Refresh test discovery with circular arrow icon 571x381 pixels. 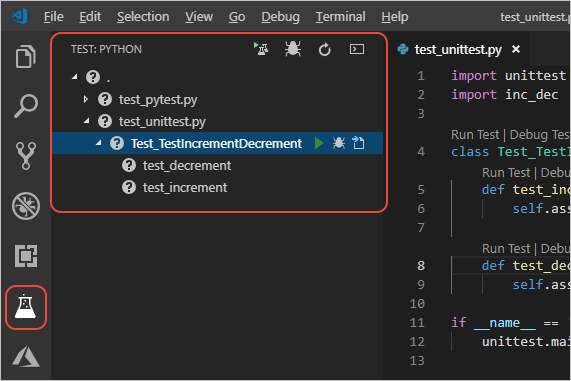pos(324,50)
